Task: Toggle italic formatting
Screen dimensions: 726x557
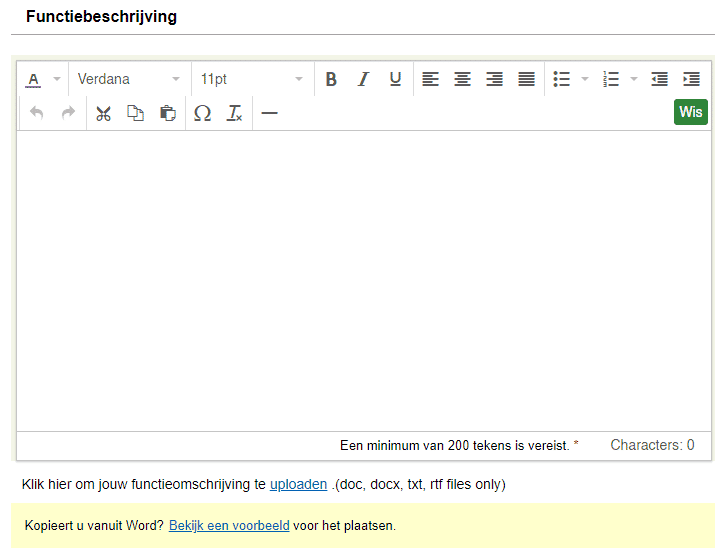Action: pos(363,79)
